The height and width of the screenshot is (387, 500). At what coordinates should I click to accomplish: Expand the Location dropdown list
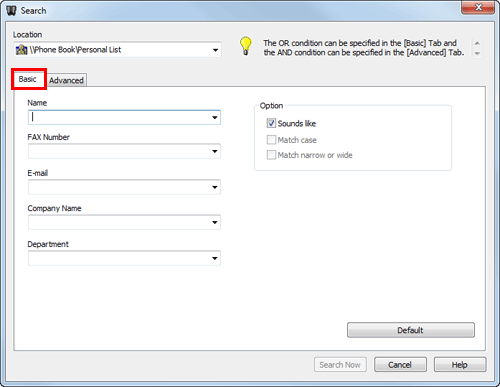[x=215, y=50]
